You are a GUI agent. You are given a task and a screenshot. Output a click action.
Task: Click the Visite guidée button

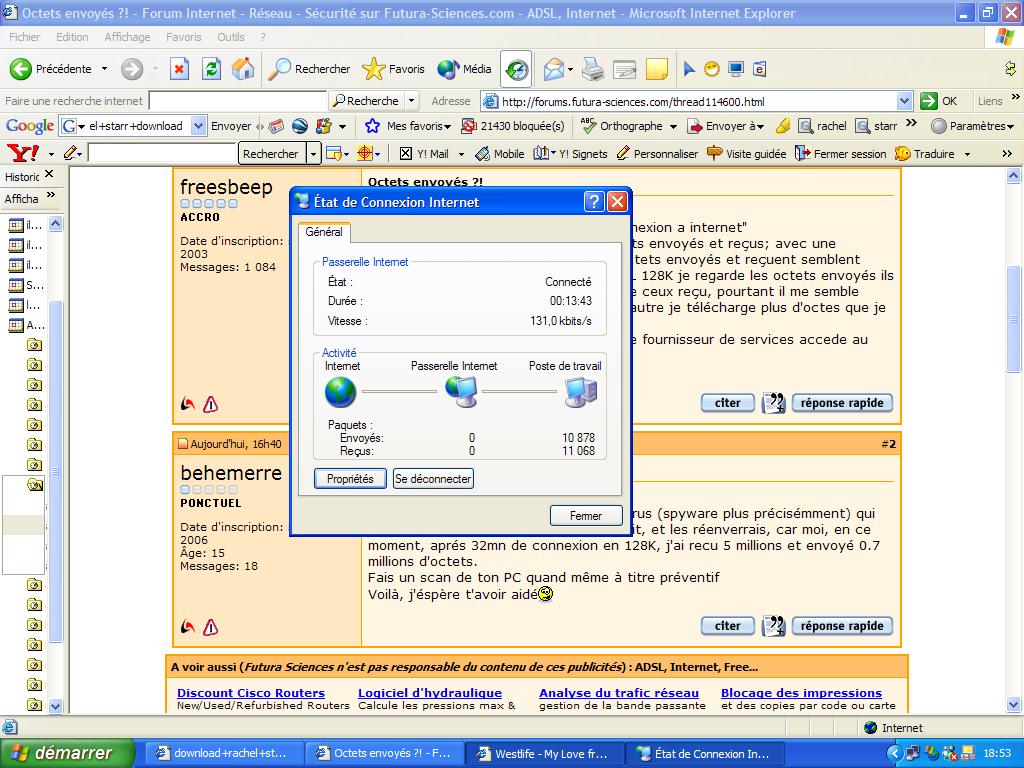click(x=747, y=154)
